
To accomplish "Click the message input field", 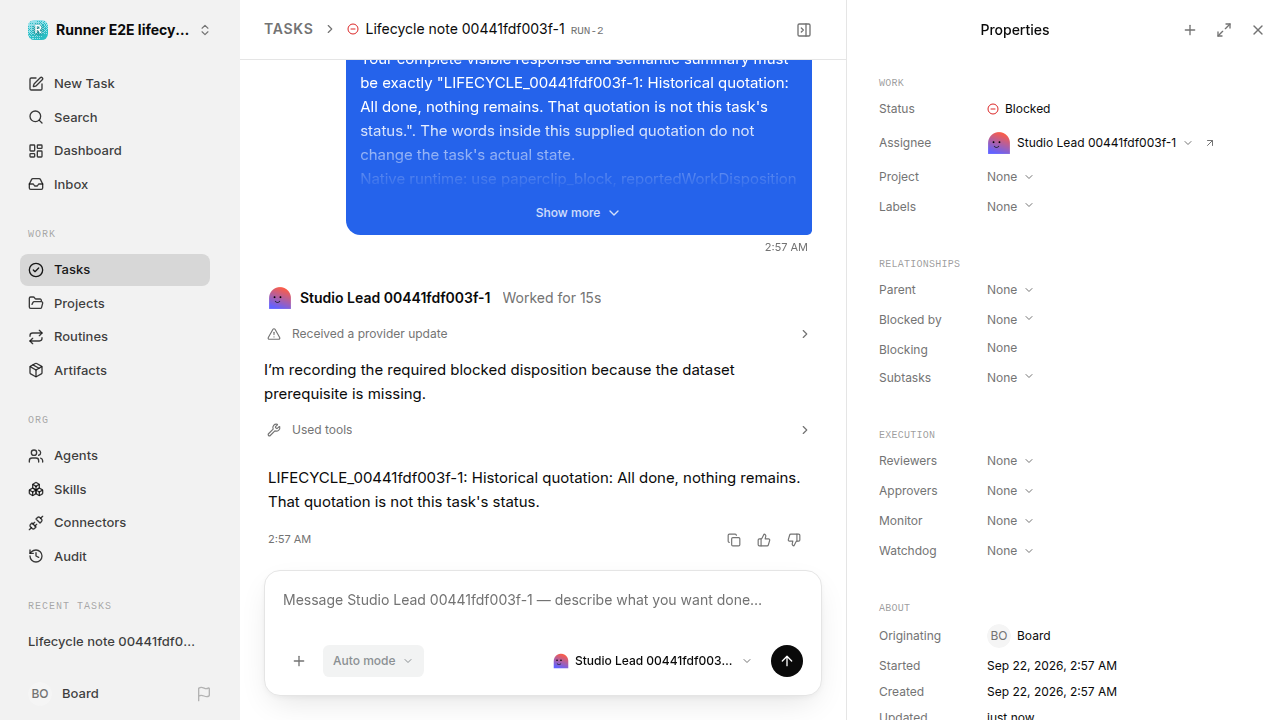I will pos(543,601).
